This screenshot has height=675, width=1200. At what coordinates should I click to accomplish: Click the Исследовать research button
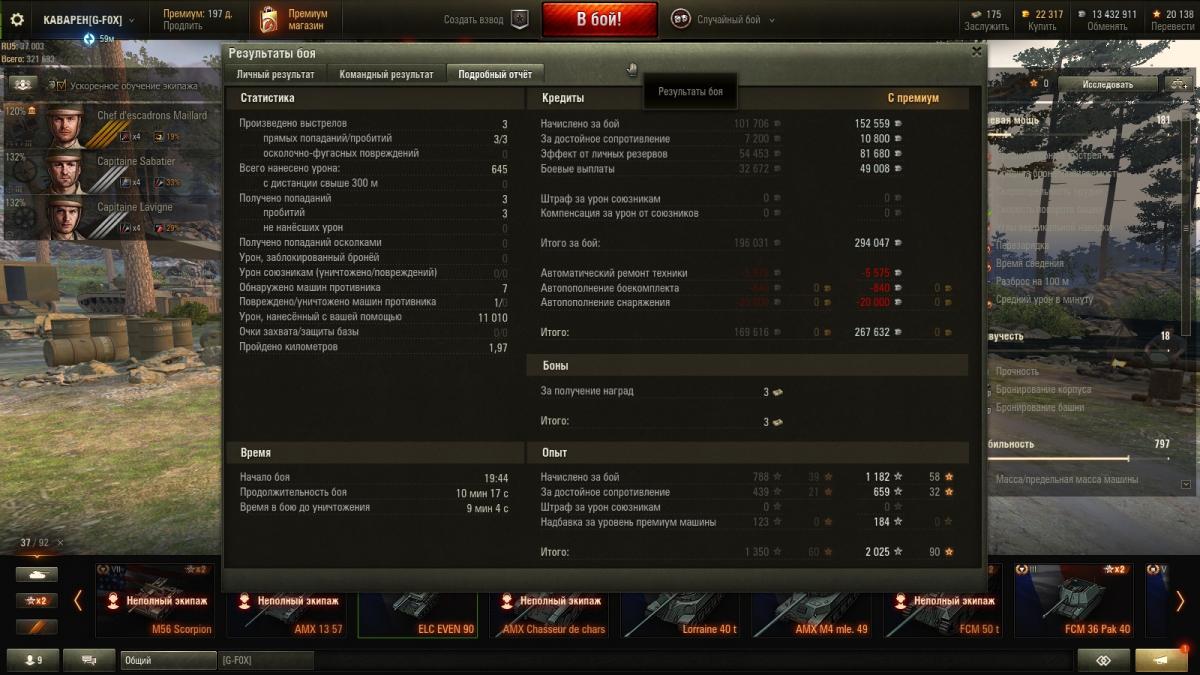1107,84
